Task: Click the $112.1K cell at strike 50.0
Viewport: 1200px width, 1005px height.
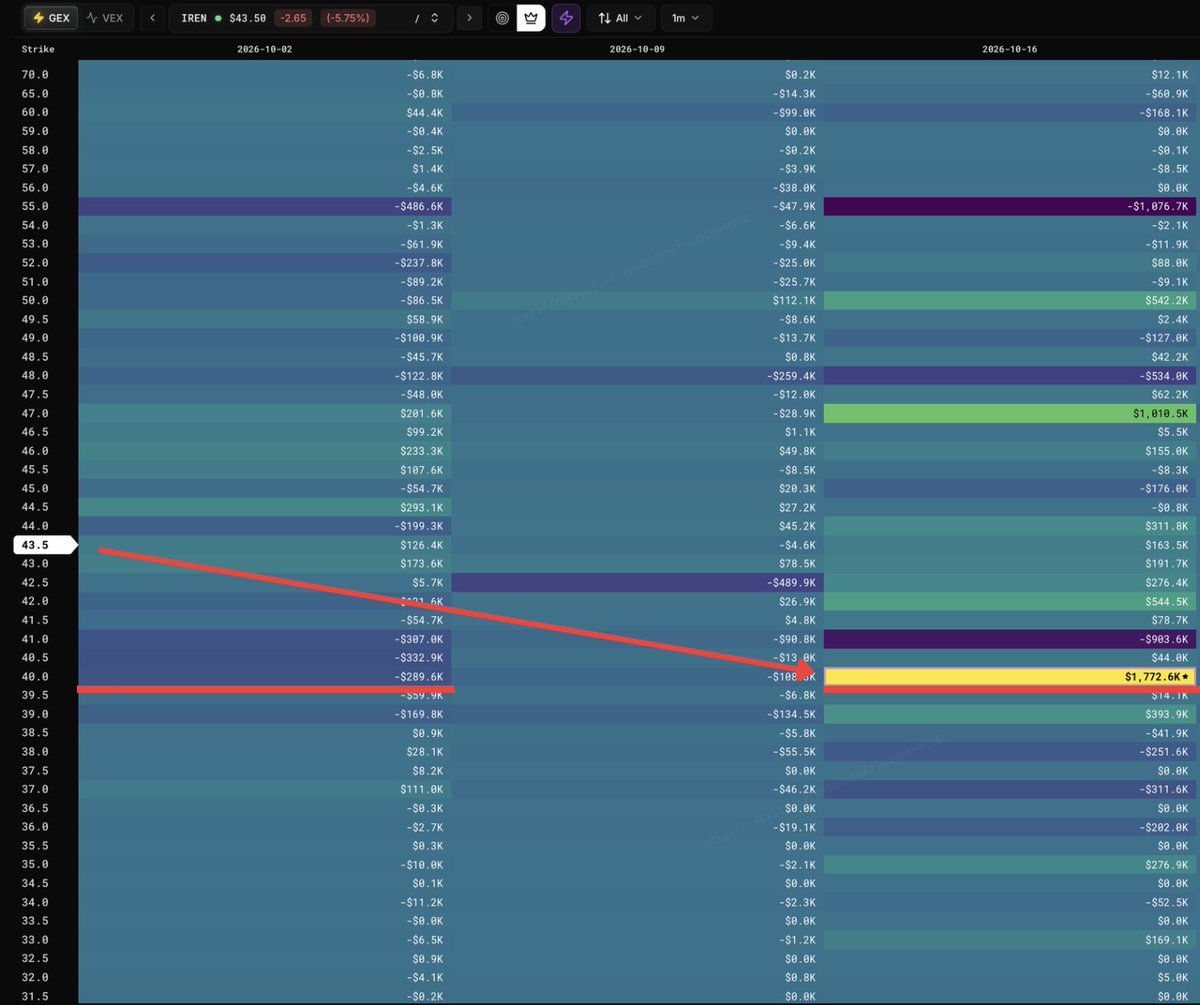Action: [x=637, y=301]
